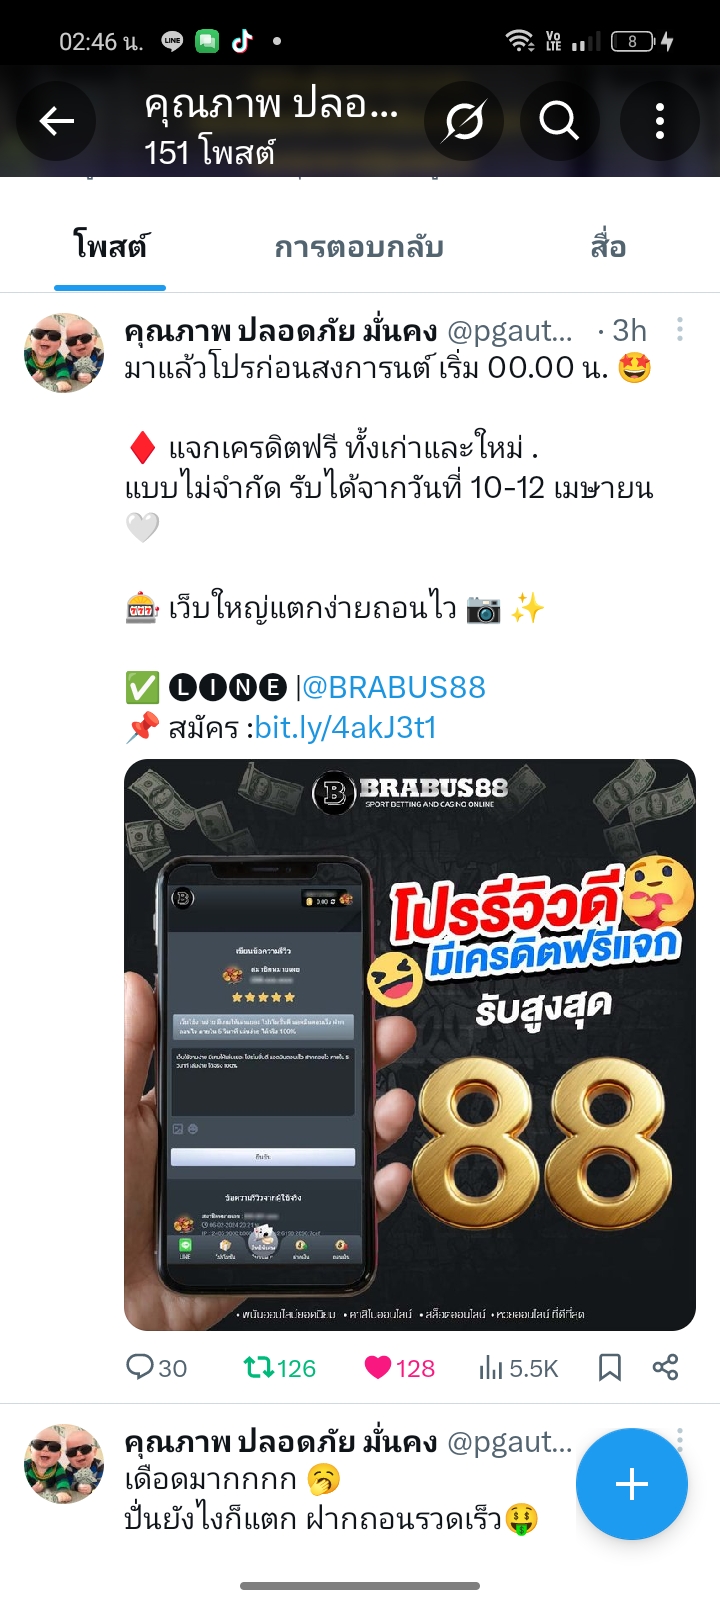
Task: Open the BRABUS88 promo image
Action: click(410, 1045)
